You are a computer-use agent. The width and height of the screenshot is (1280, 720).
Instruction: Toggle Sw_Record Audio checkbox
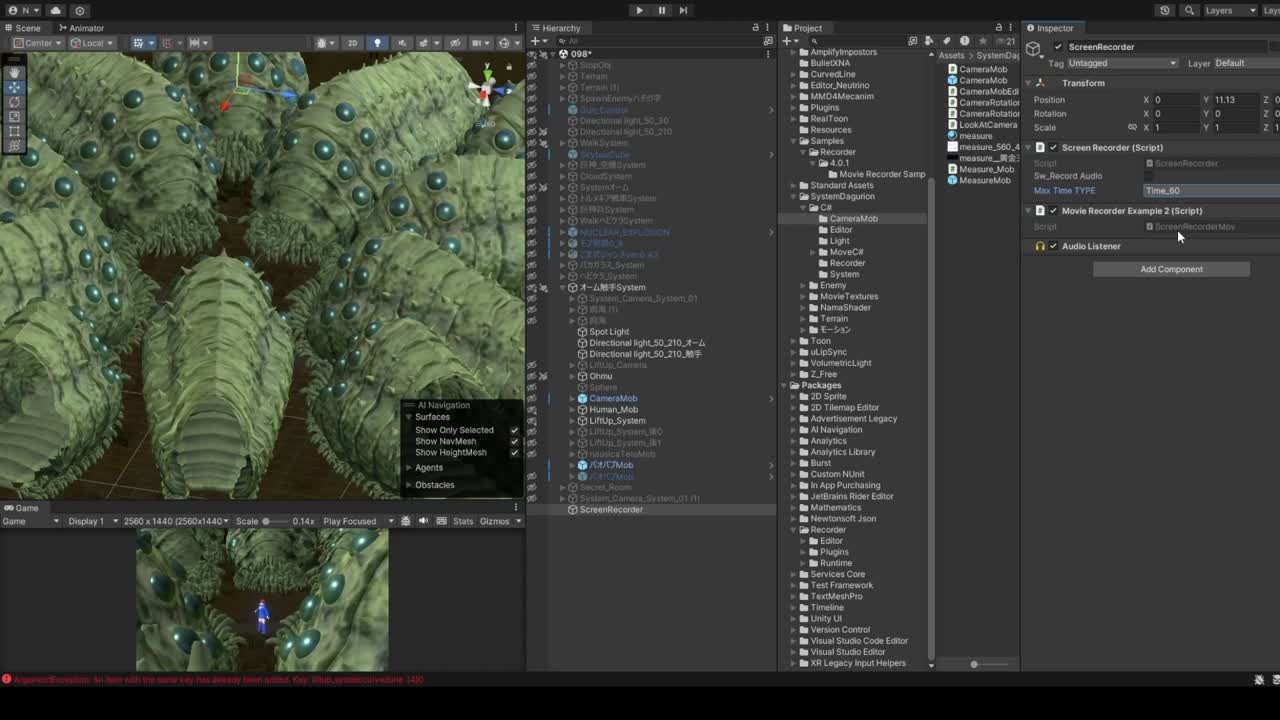tap(1149, 176)
